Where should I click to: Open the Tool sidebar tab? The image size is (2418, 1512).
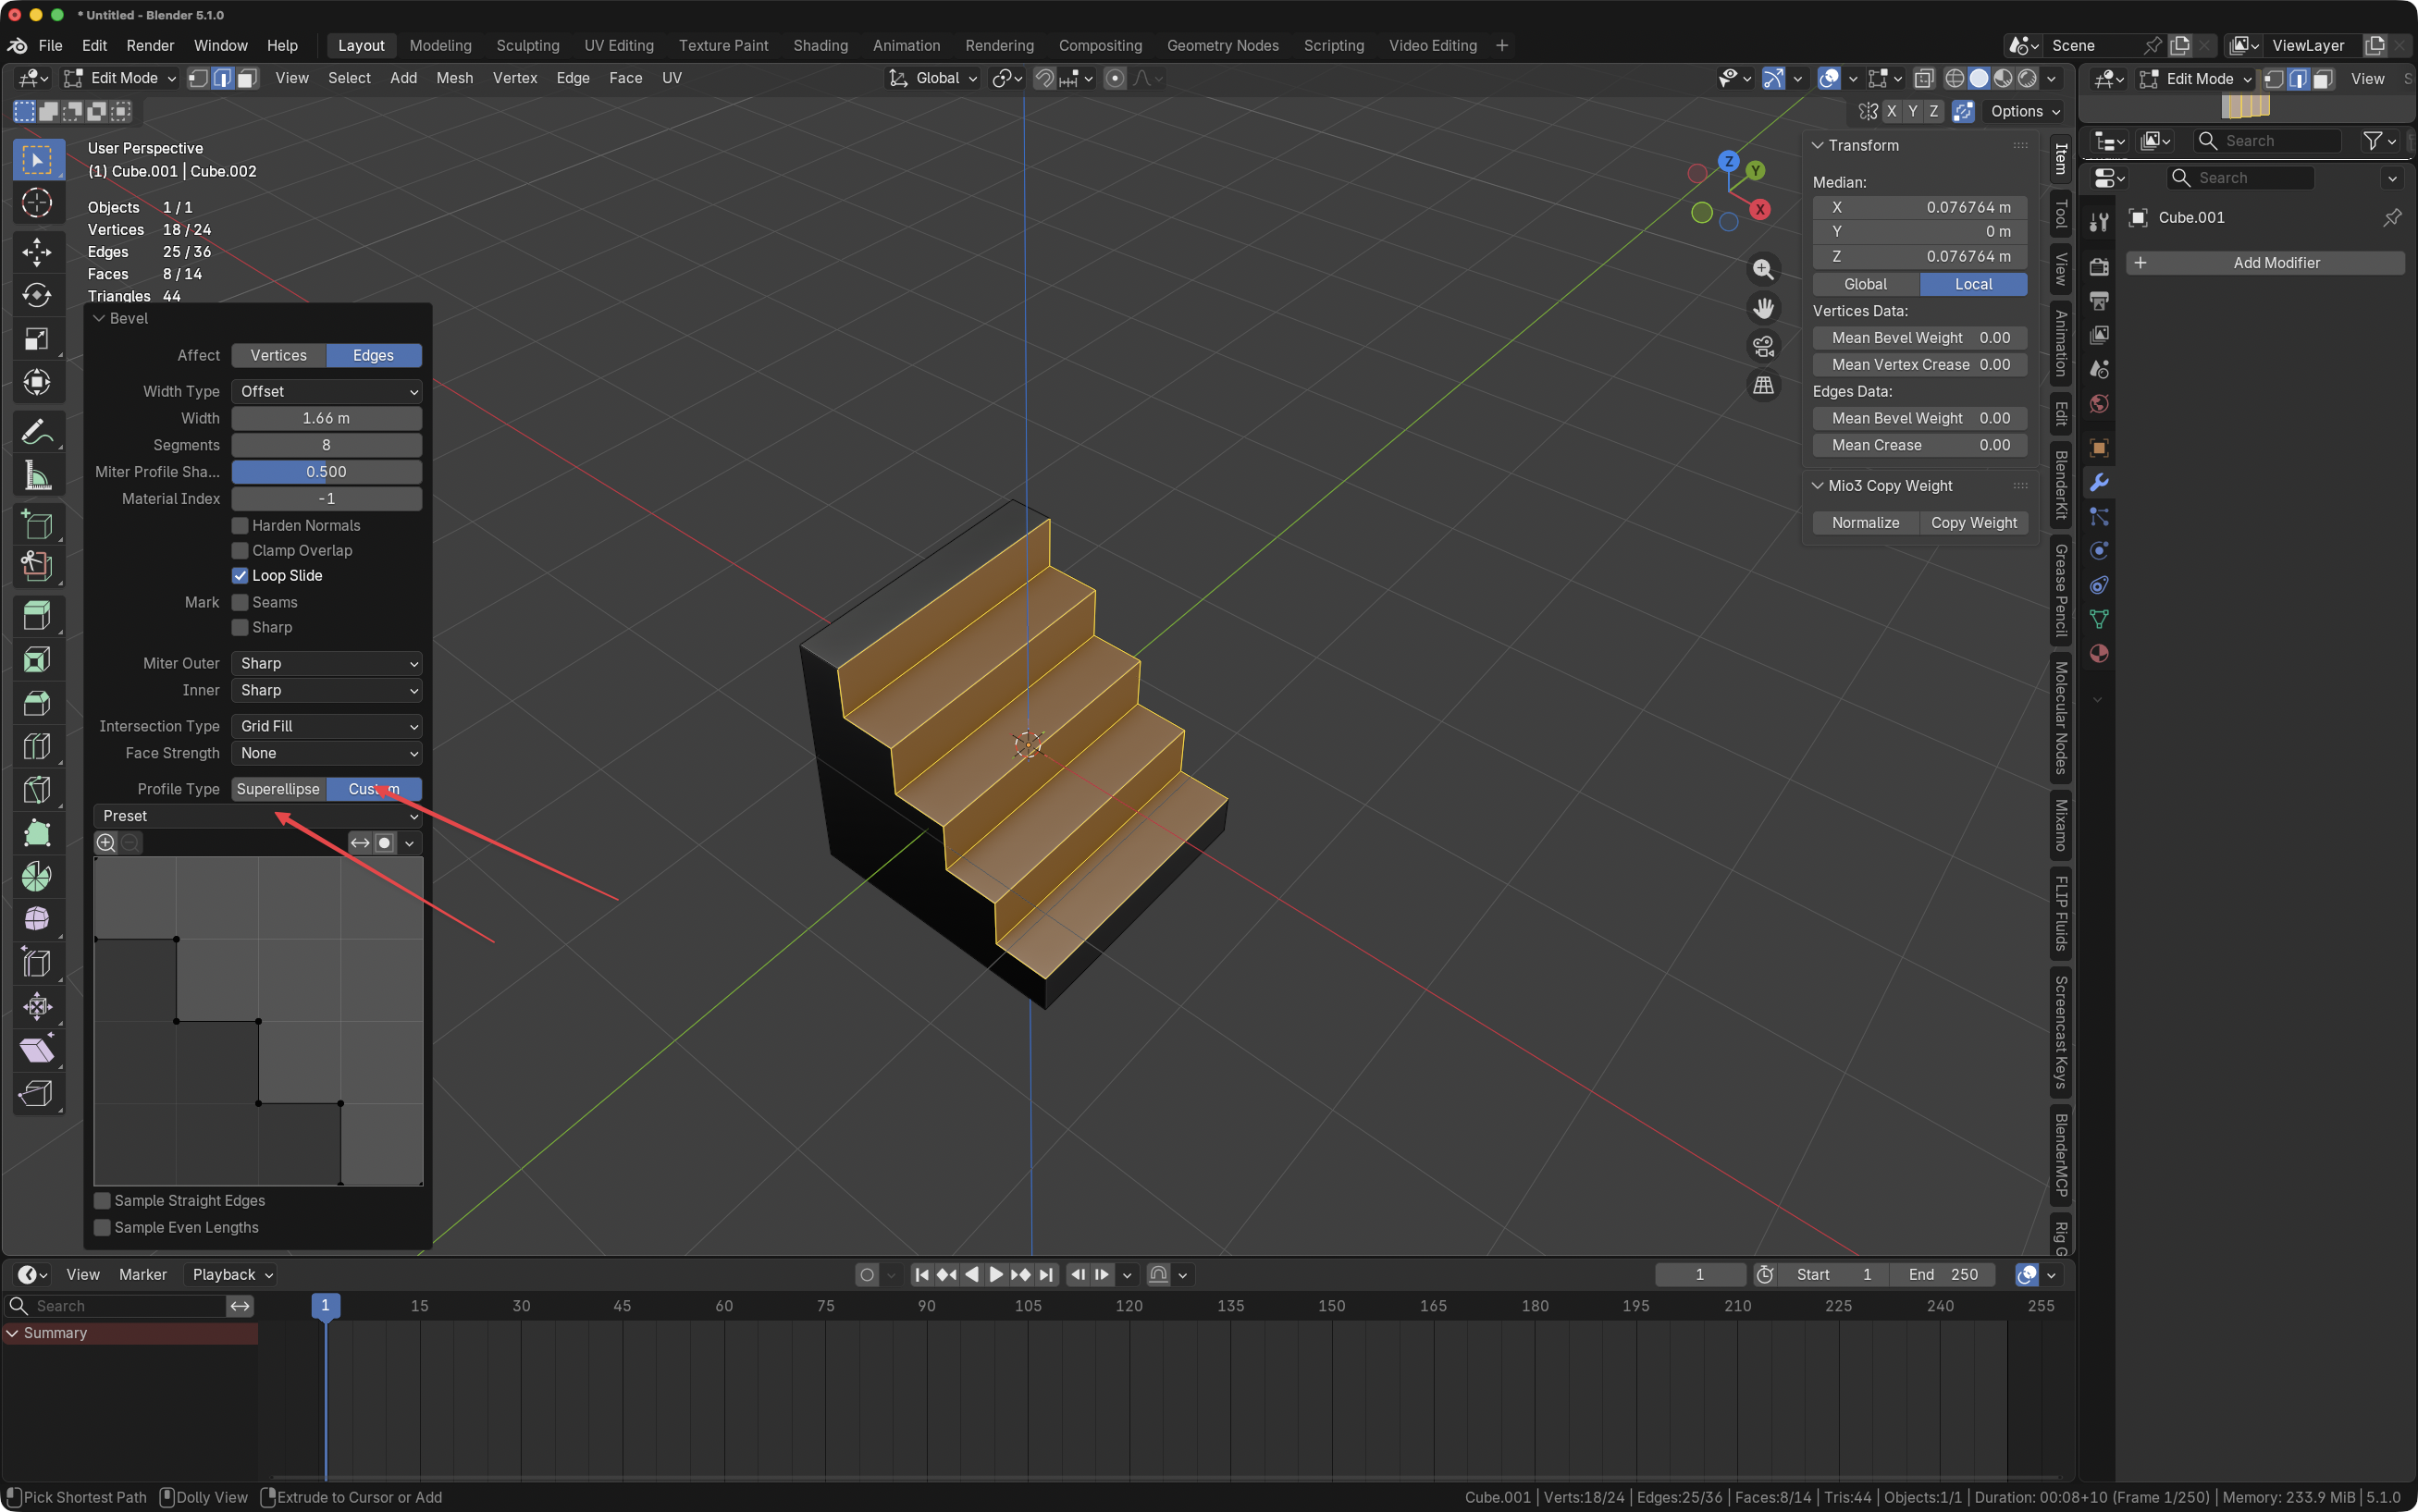pyautogui.click(x=2060, y=214)
